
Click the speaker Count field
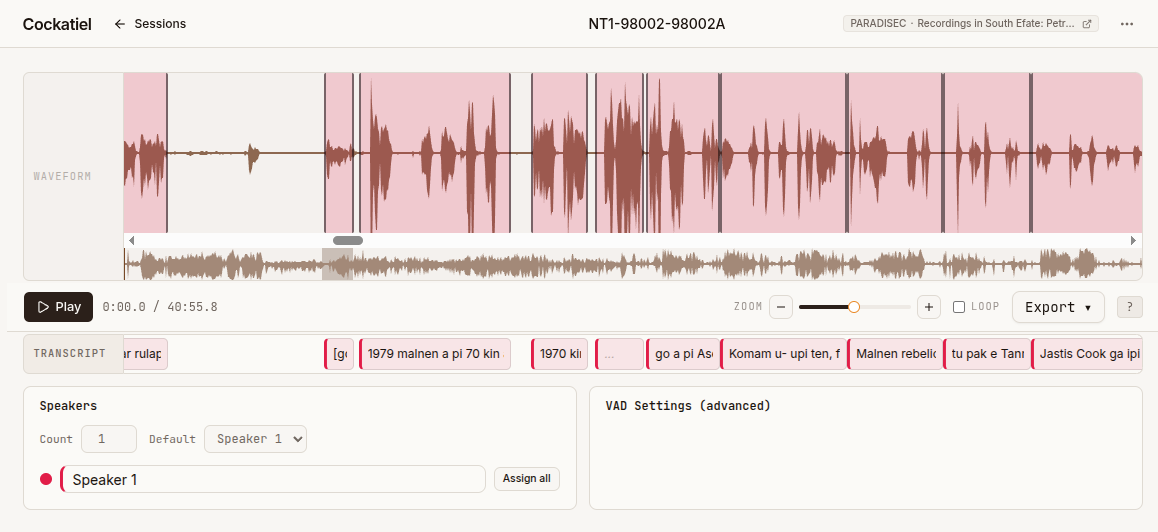(109, 439)
